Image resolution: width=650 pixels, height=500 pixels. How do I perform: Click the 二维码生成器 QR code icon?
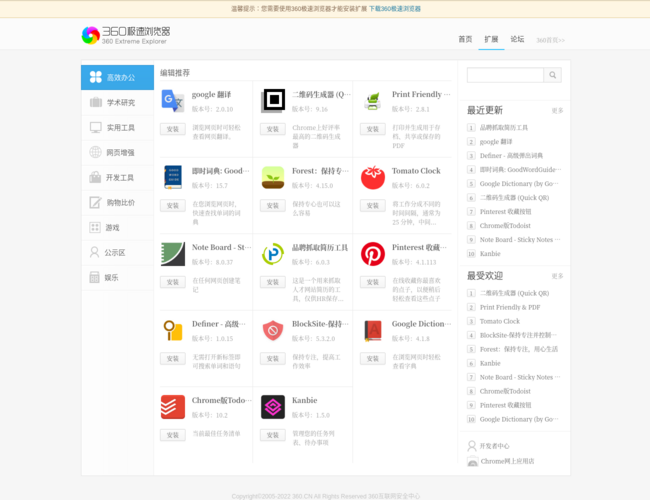click(x=273, y=101)
